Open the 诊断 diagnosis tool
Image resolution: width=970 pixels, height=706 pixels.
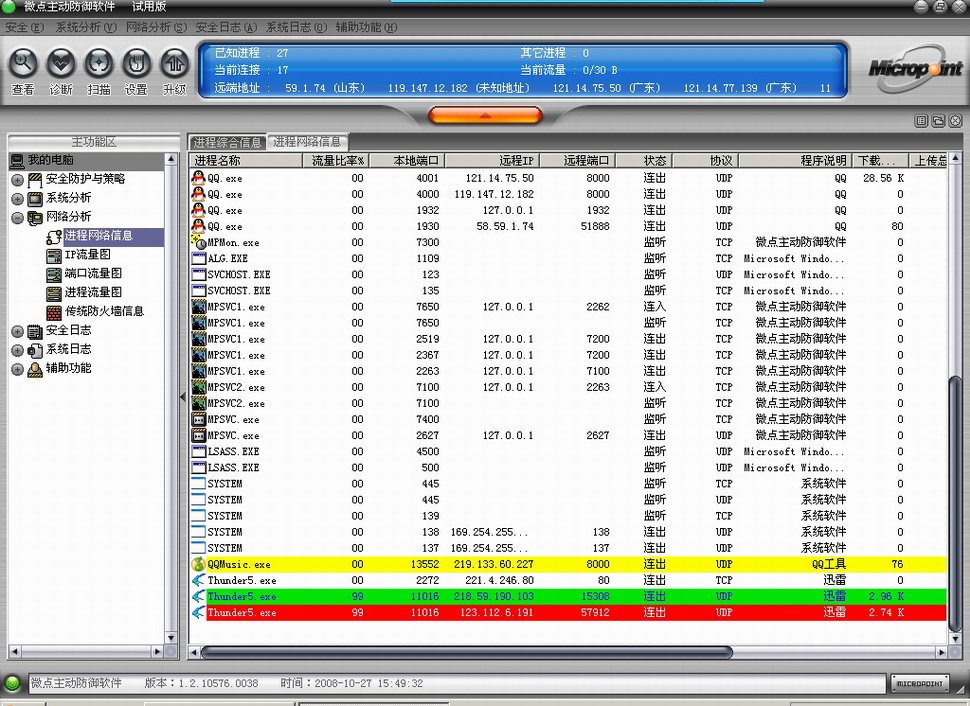pyautogui.click(x=61, y=64)
